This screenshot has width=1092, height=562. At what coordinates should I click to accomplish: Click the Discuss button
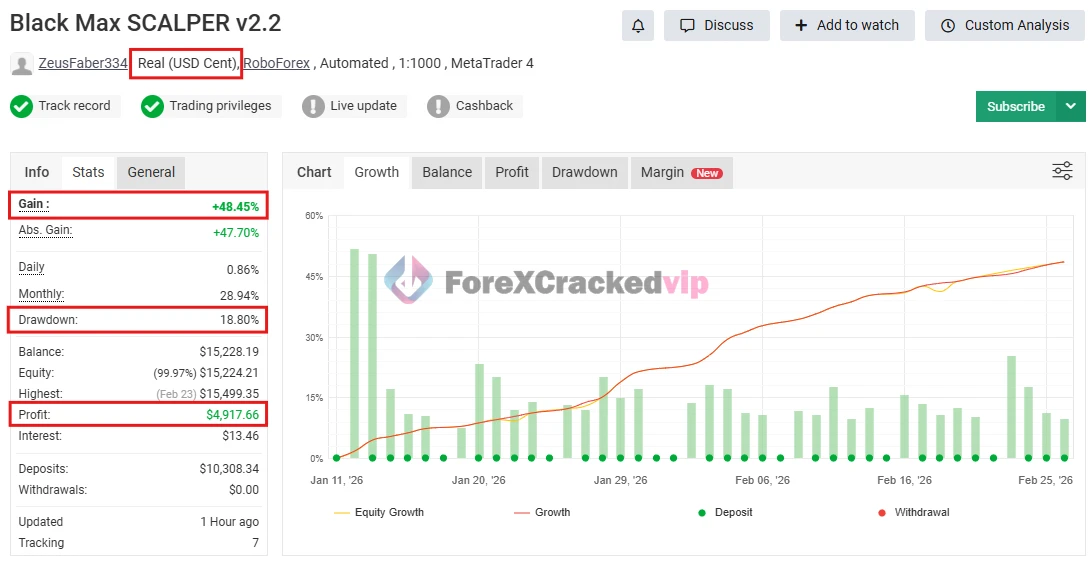click(x=716, y=26)
